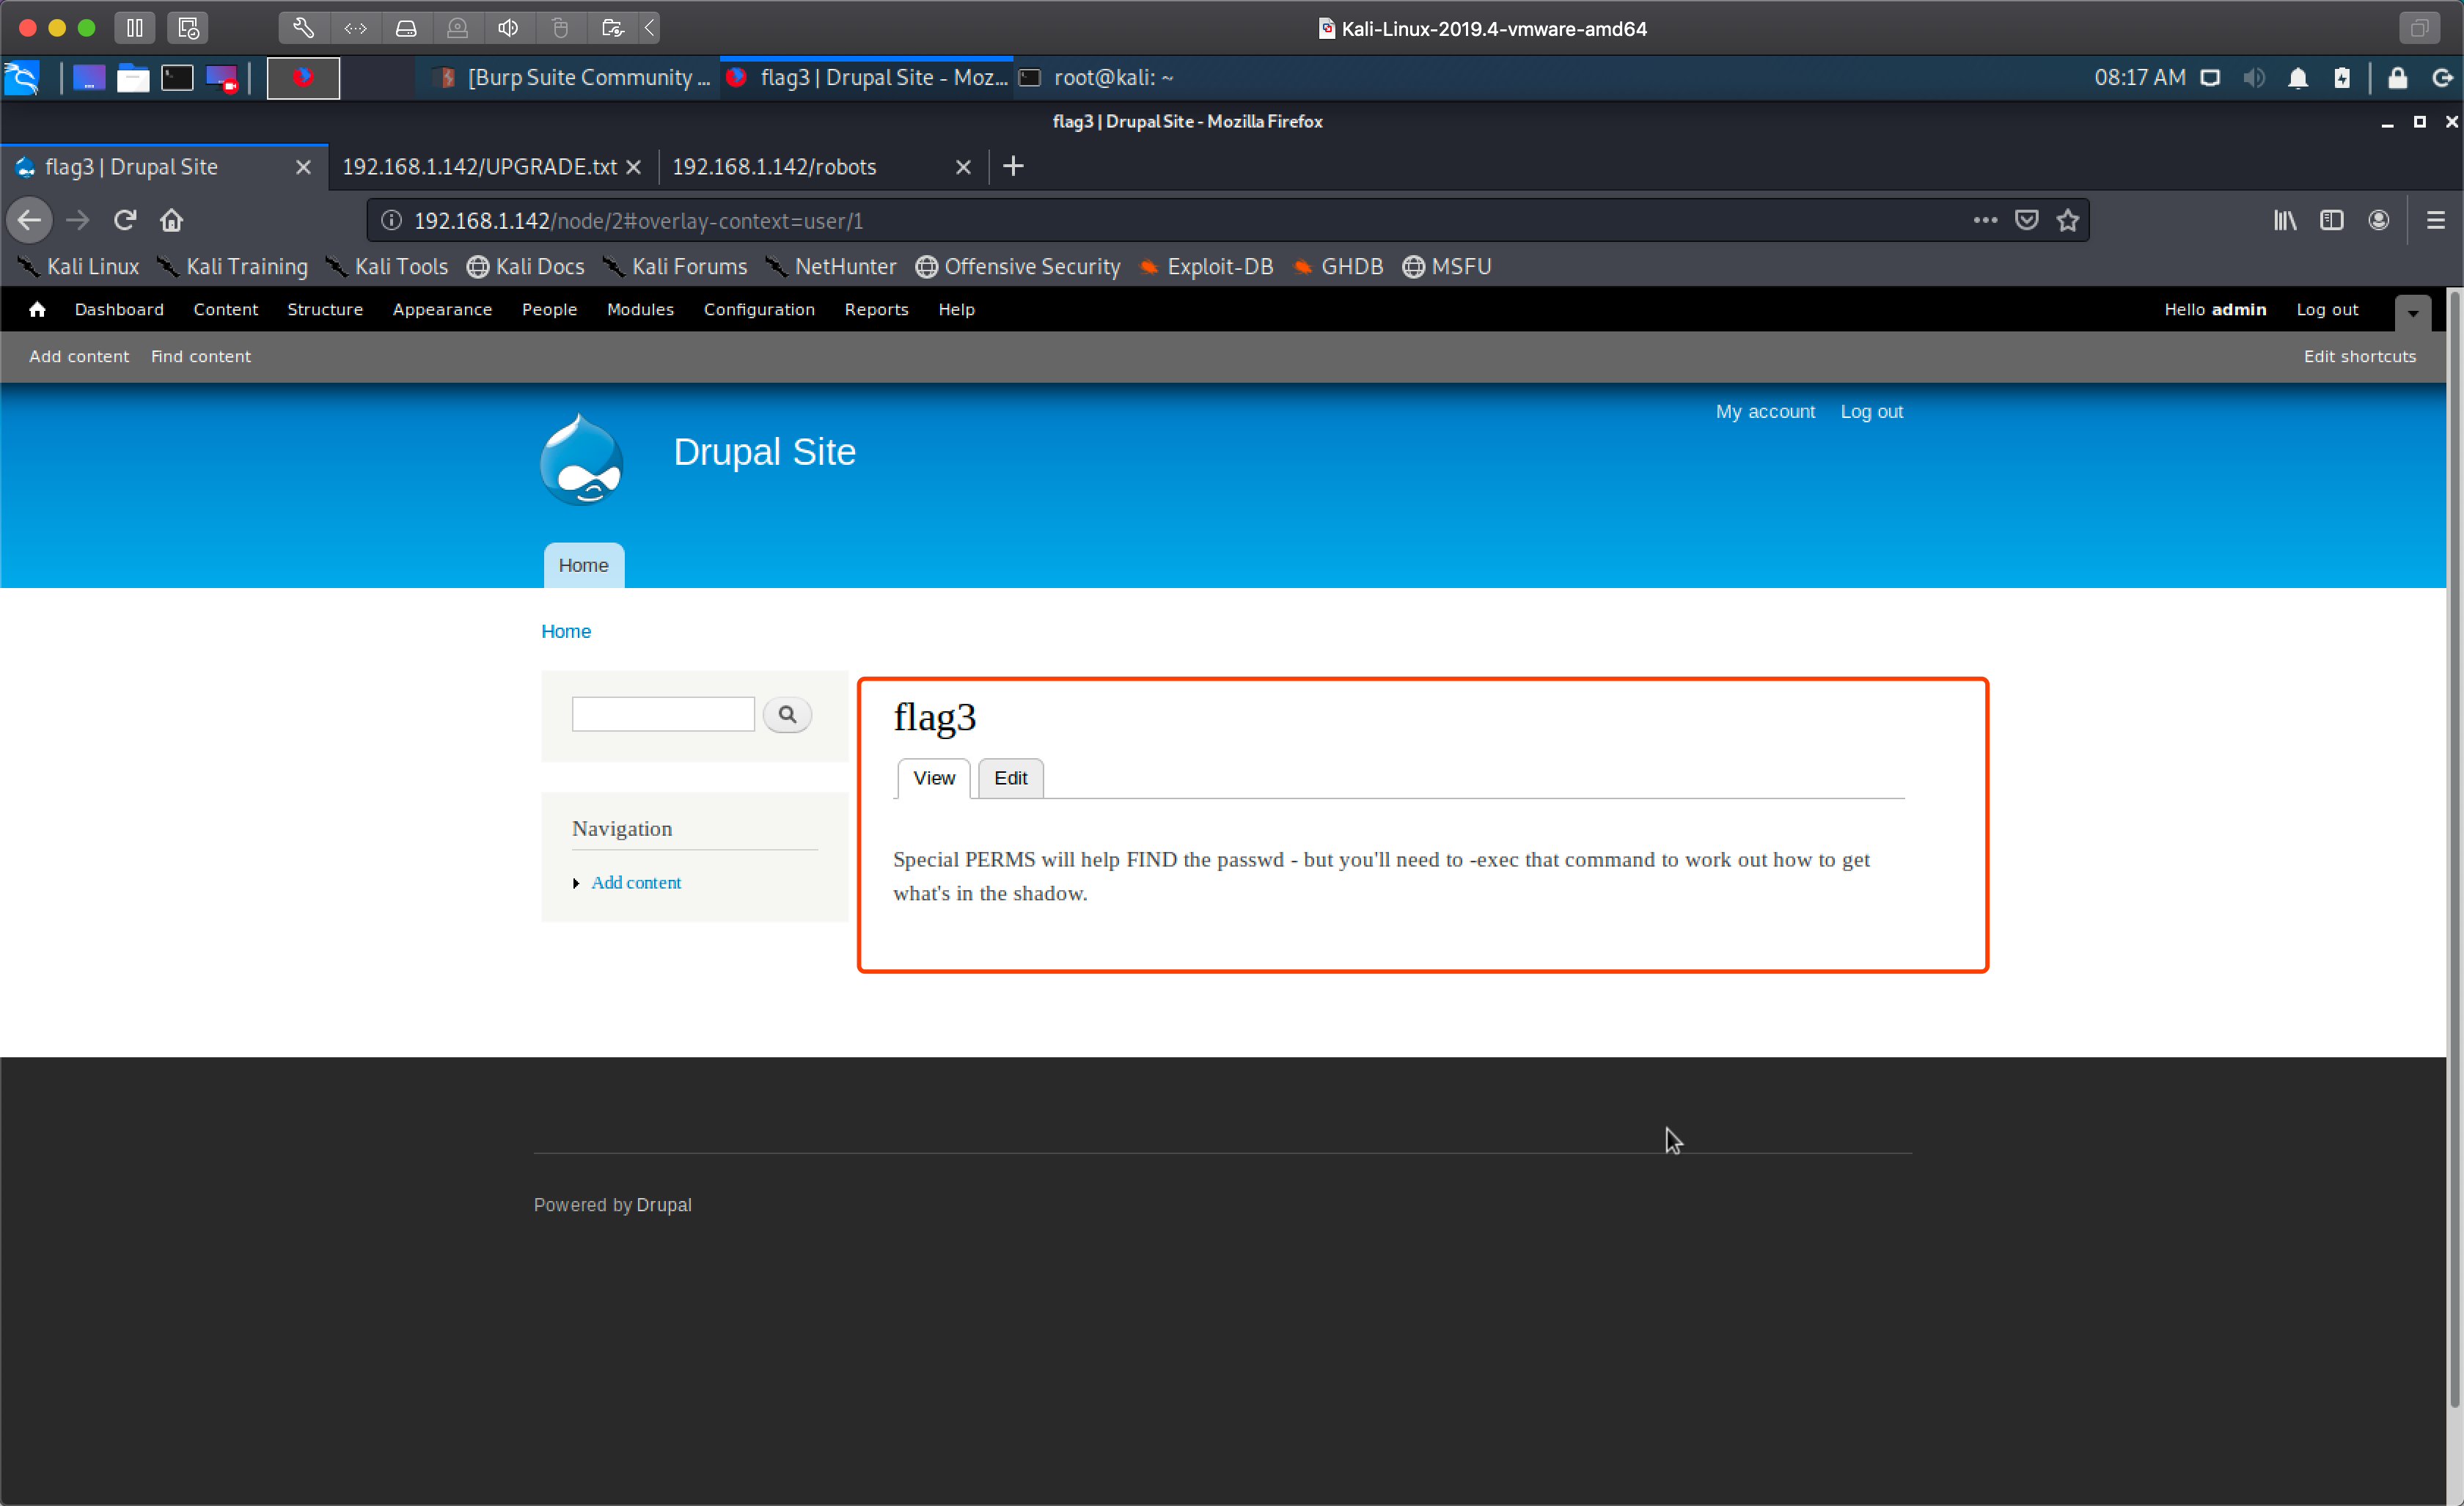Click the browser home icon

(172, 220)
